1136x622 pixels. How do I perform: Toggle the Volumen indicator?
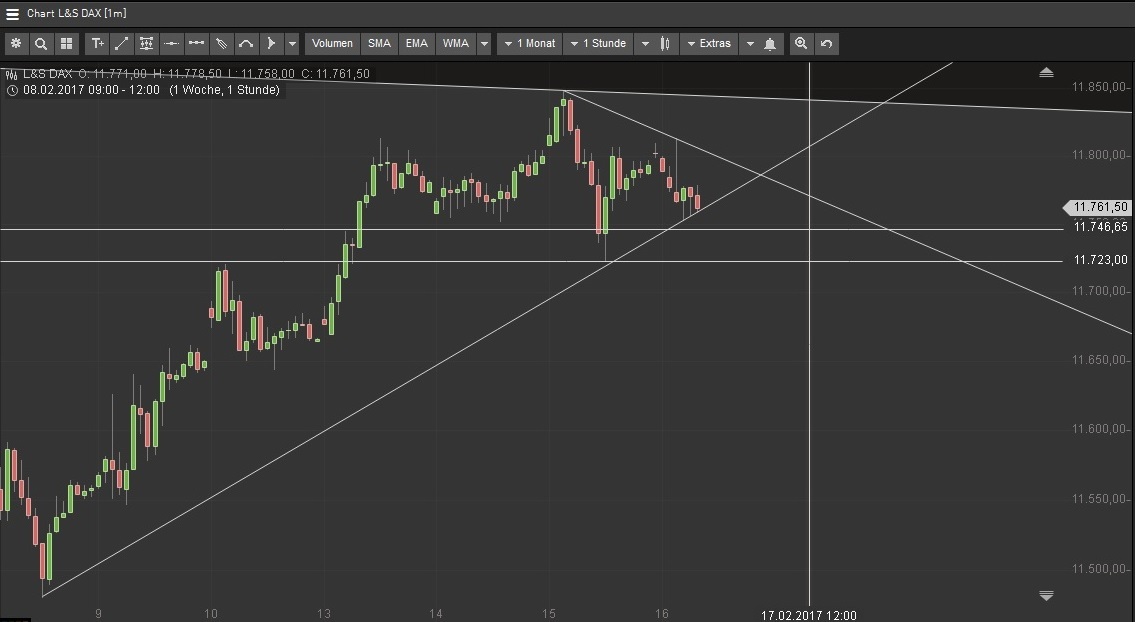pos(331,43)
